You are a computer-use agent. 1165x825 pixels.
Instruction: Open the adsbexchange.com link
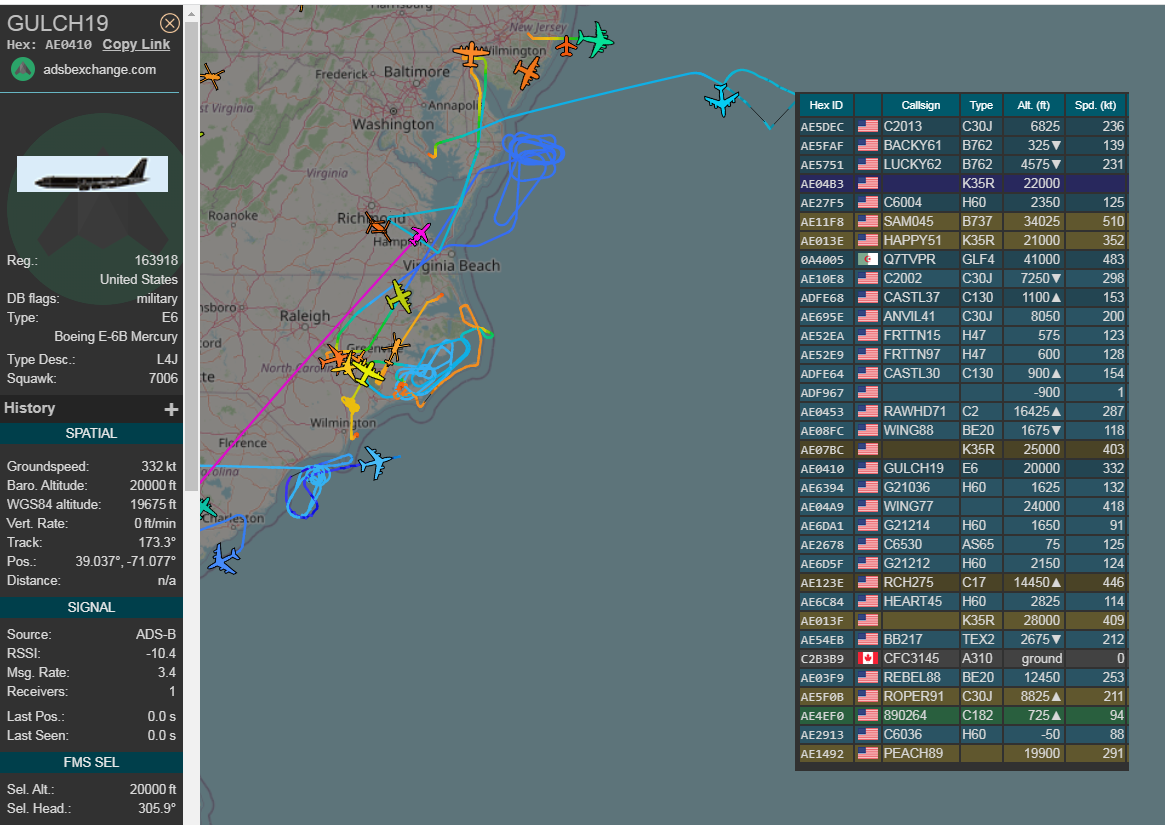(100, 70)
